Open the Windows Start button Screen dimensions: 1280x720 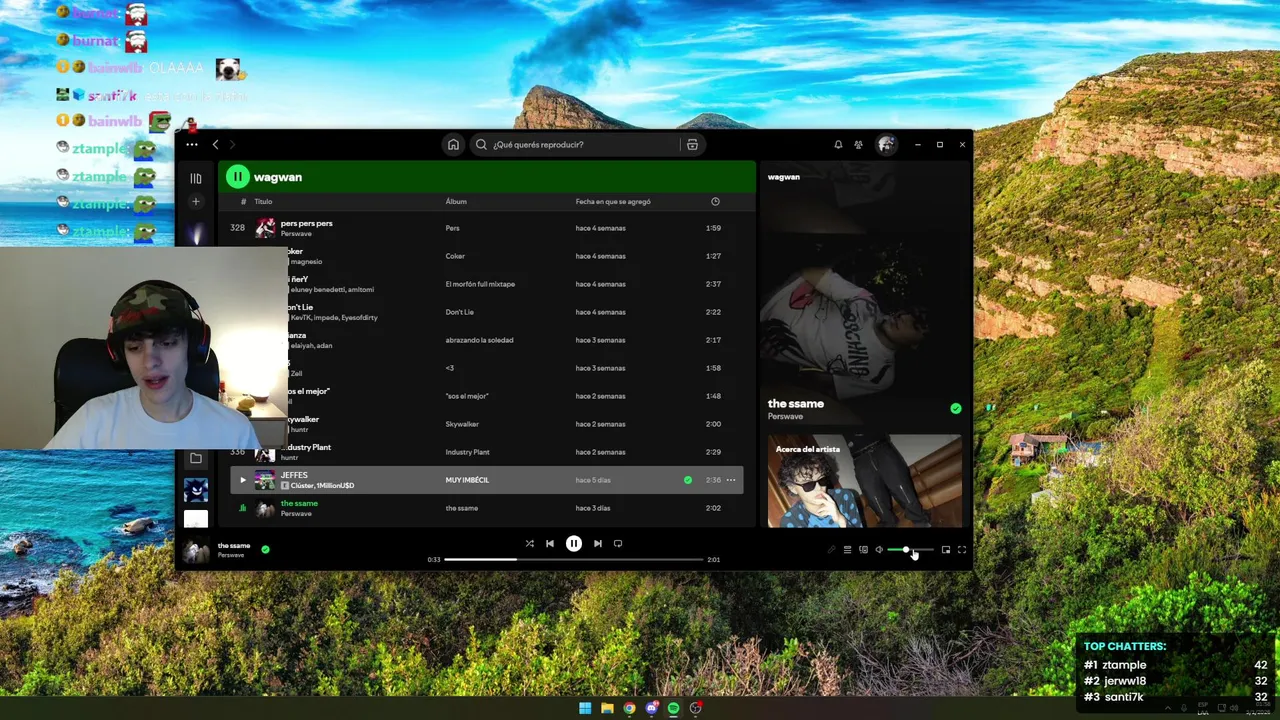tap(585, 708)
